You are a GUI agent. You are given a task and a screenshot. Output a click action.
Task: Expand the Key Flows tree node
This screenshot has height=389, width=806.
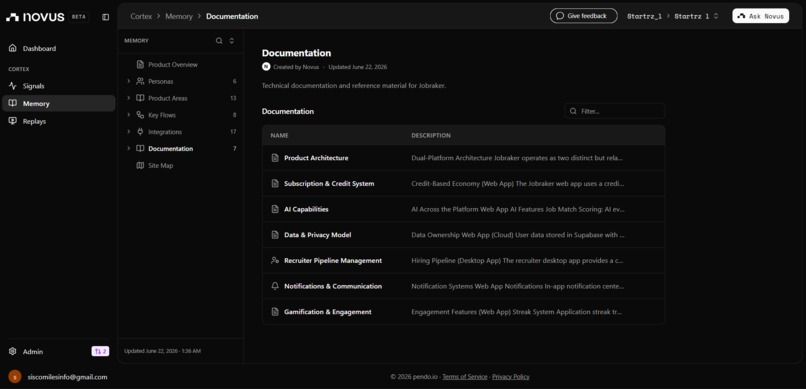click(129, 115)
